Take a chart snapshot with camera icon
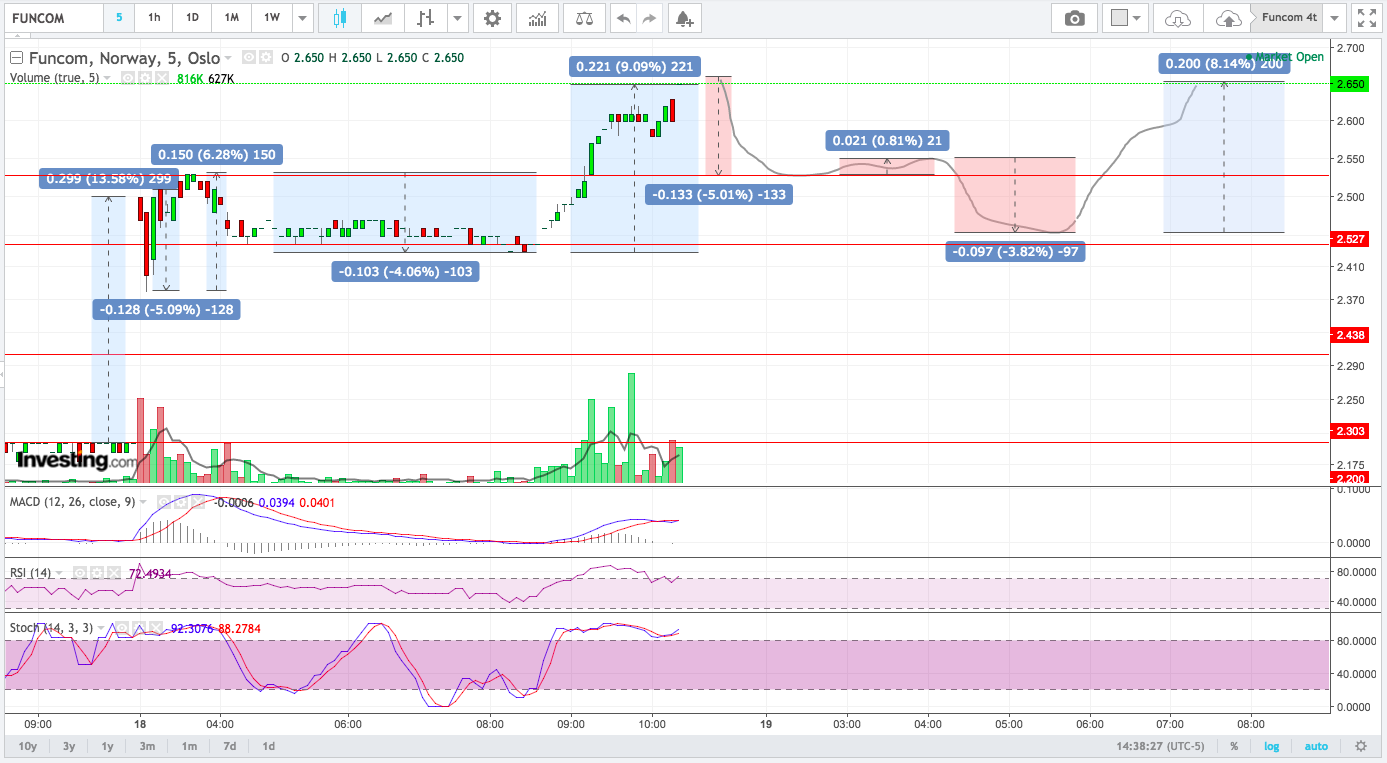 [1074, 18]
